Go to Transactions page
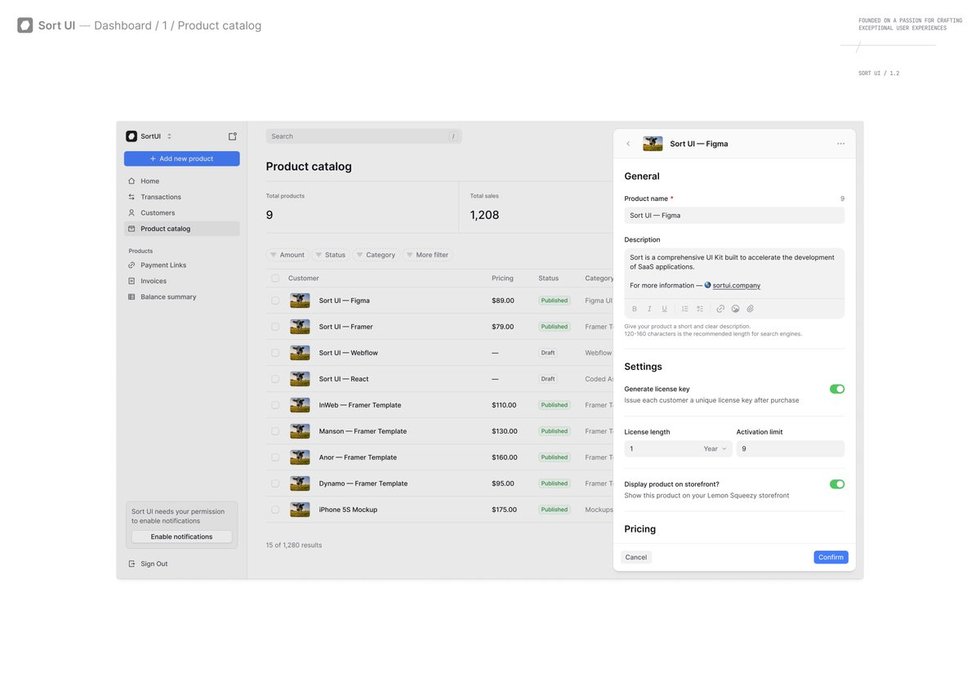 click(182, 197)
